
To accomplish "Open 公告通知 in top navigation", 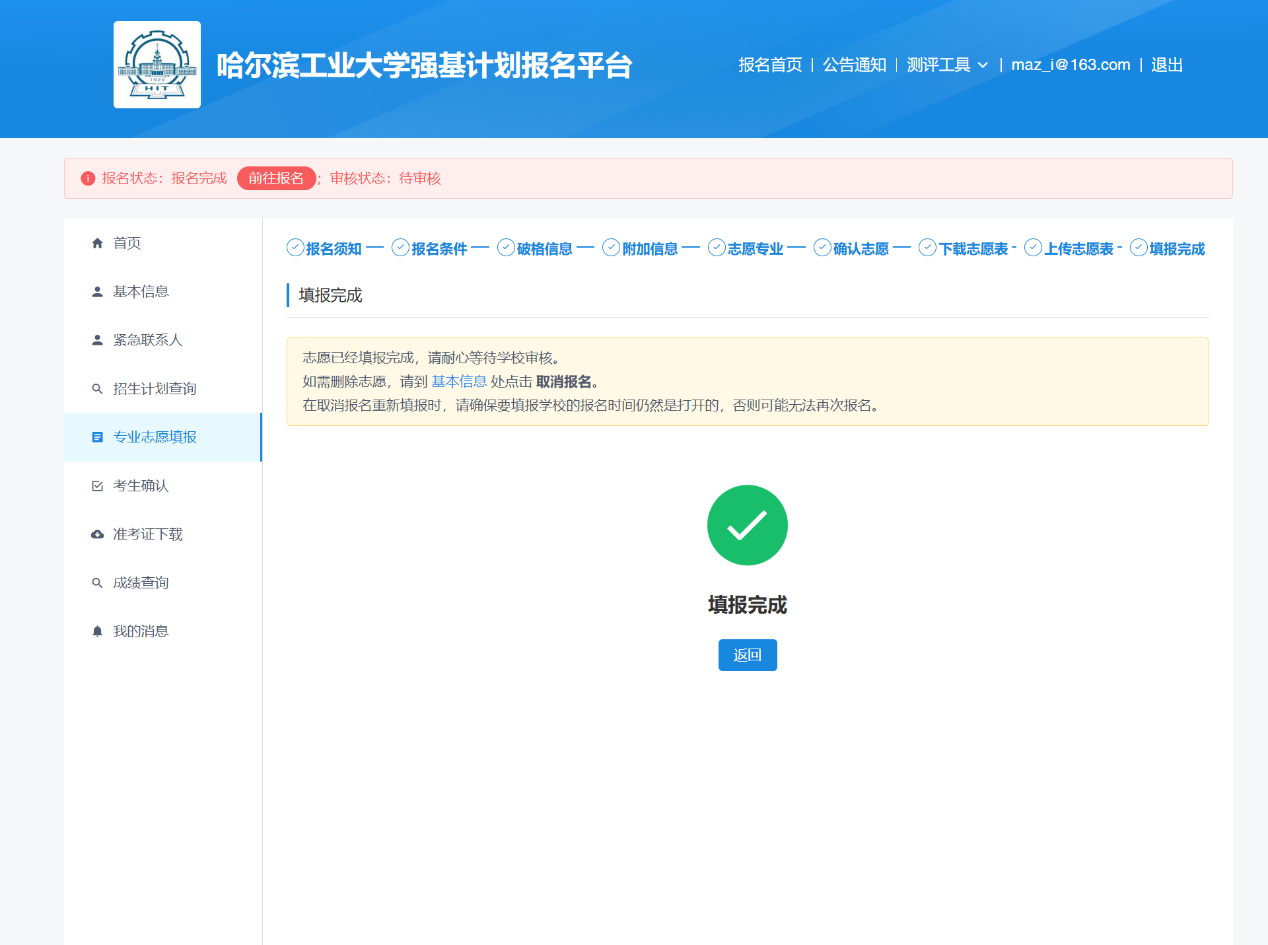I will pos(854,65).
